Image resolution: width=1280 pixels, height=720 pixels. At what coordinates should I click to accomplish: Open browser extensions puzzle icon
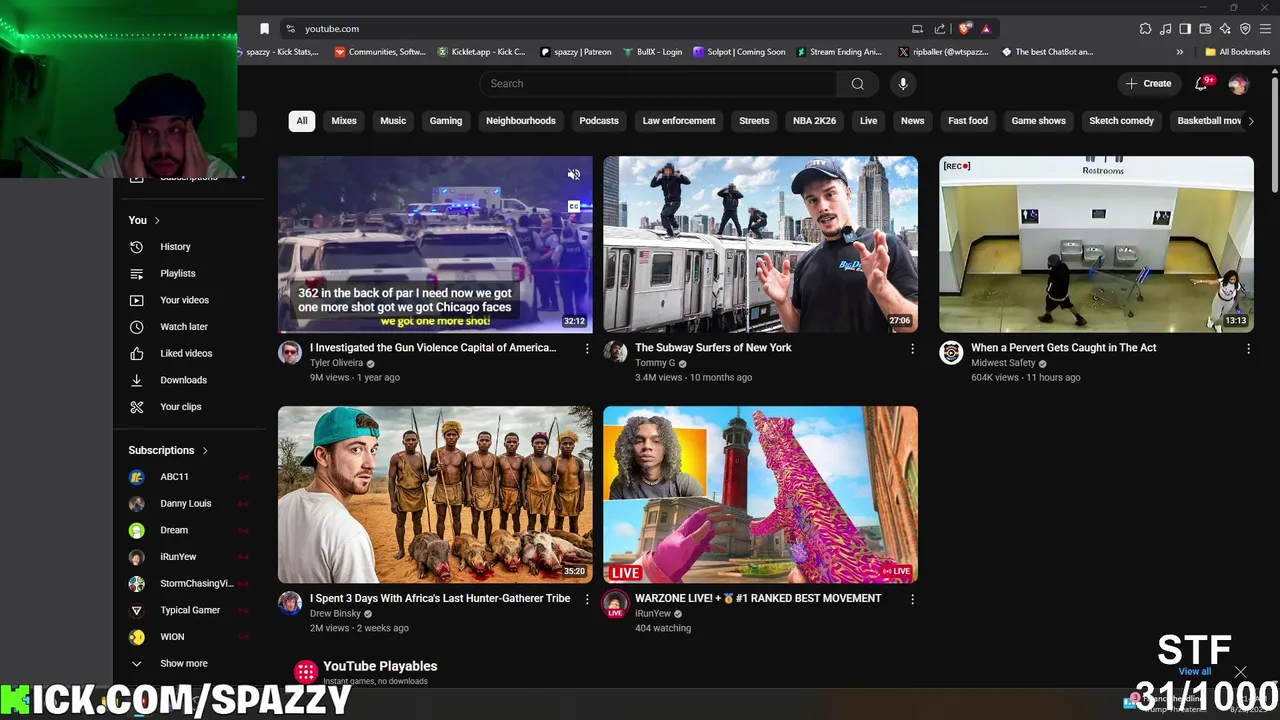1145,29
